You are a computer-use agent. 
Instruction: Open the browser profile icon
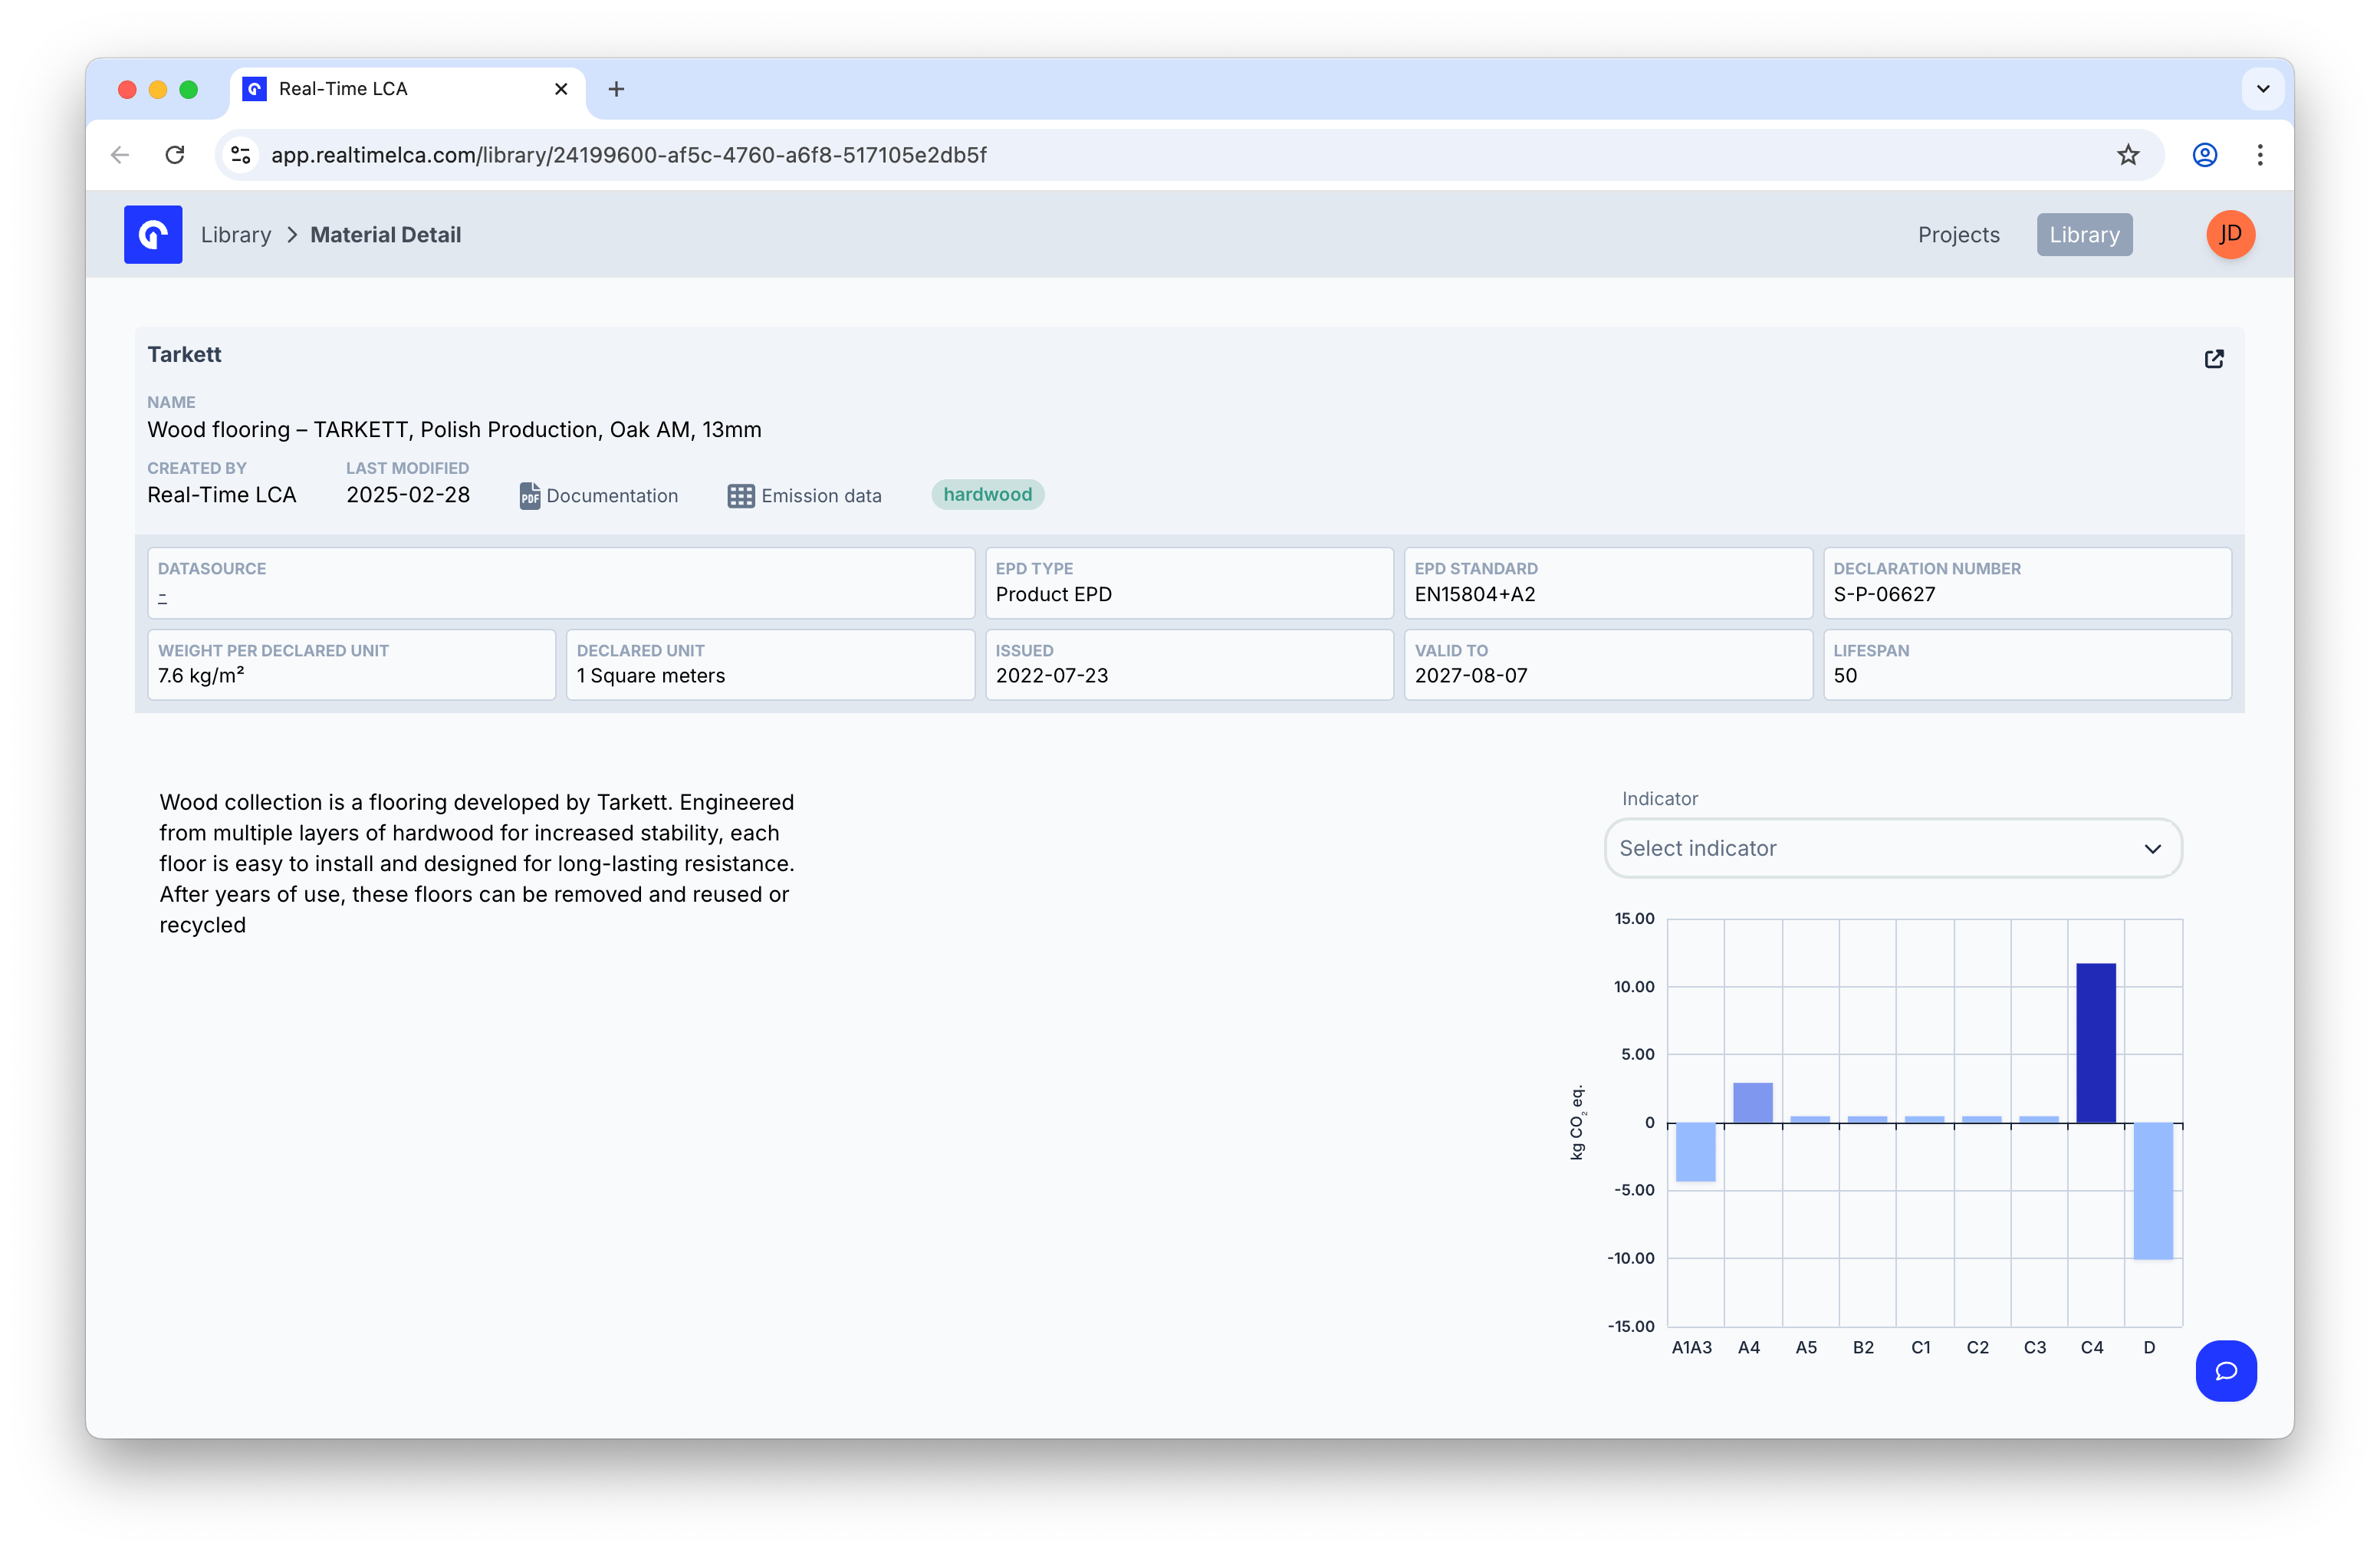(2205, 155)
